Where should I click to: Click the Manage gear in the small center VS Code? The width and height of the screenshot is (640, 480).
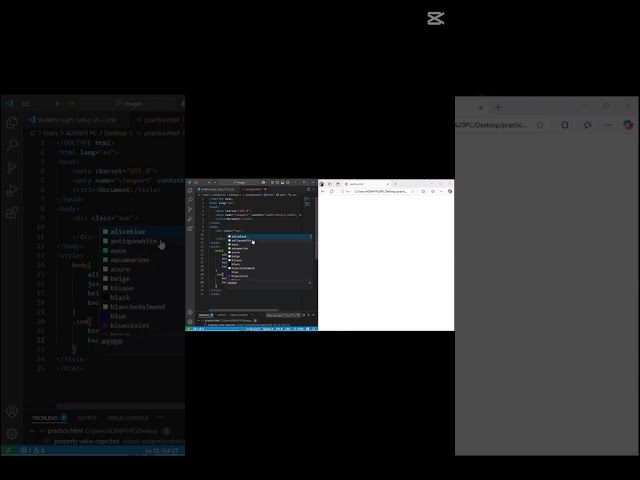[x=190, y=321]
